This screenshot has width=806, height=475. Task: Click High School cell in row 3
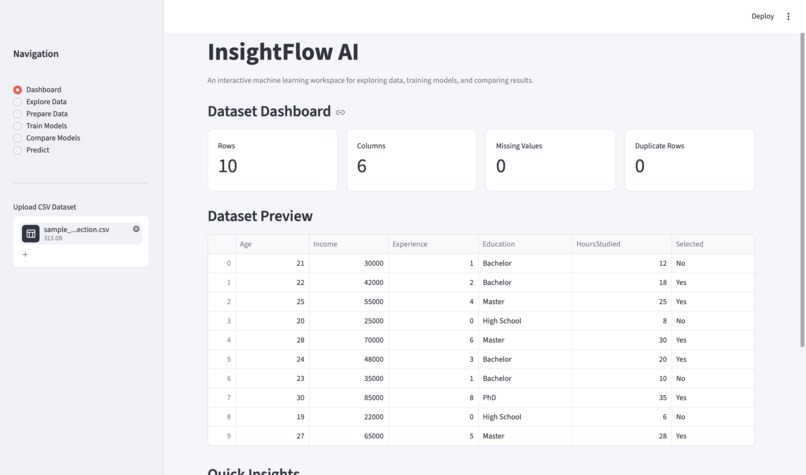point(525,321)
